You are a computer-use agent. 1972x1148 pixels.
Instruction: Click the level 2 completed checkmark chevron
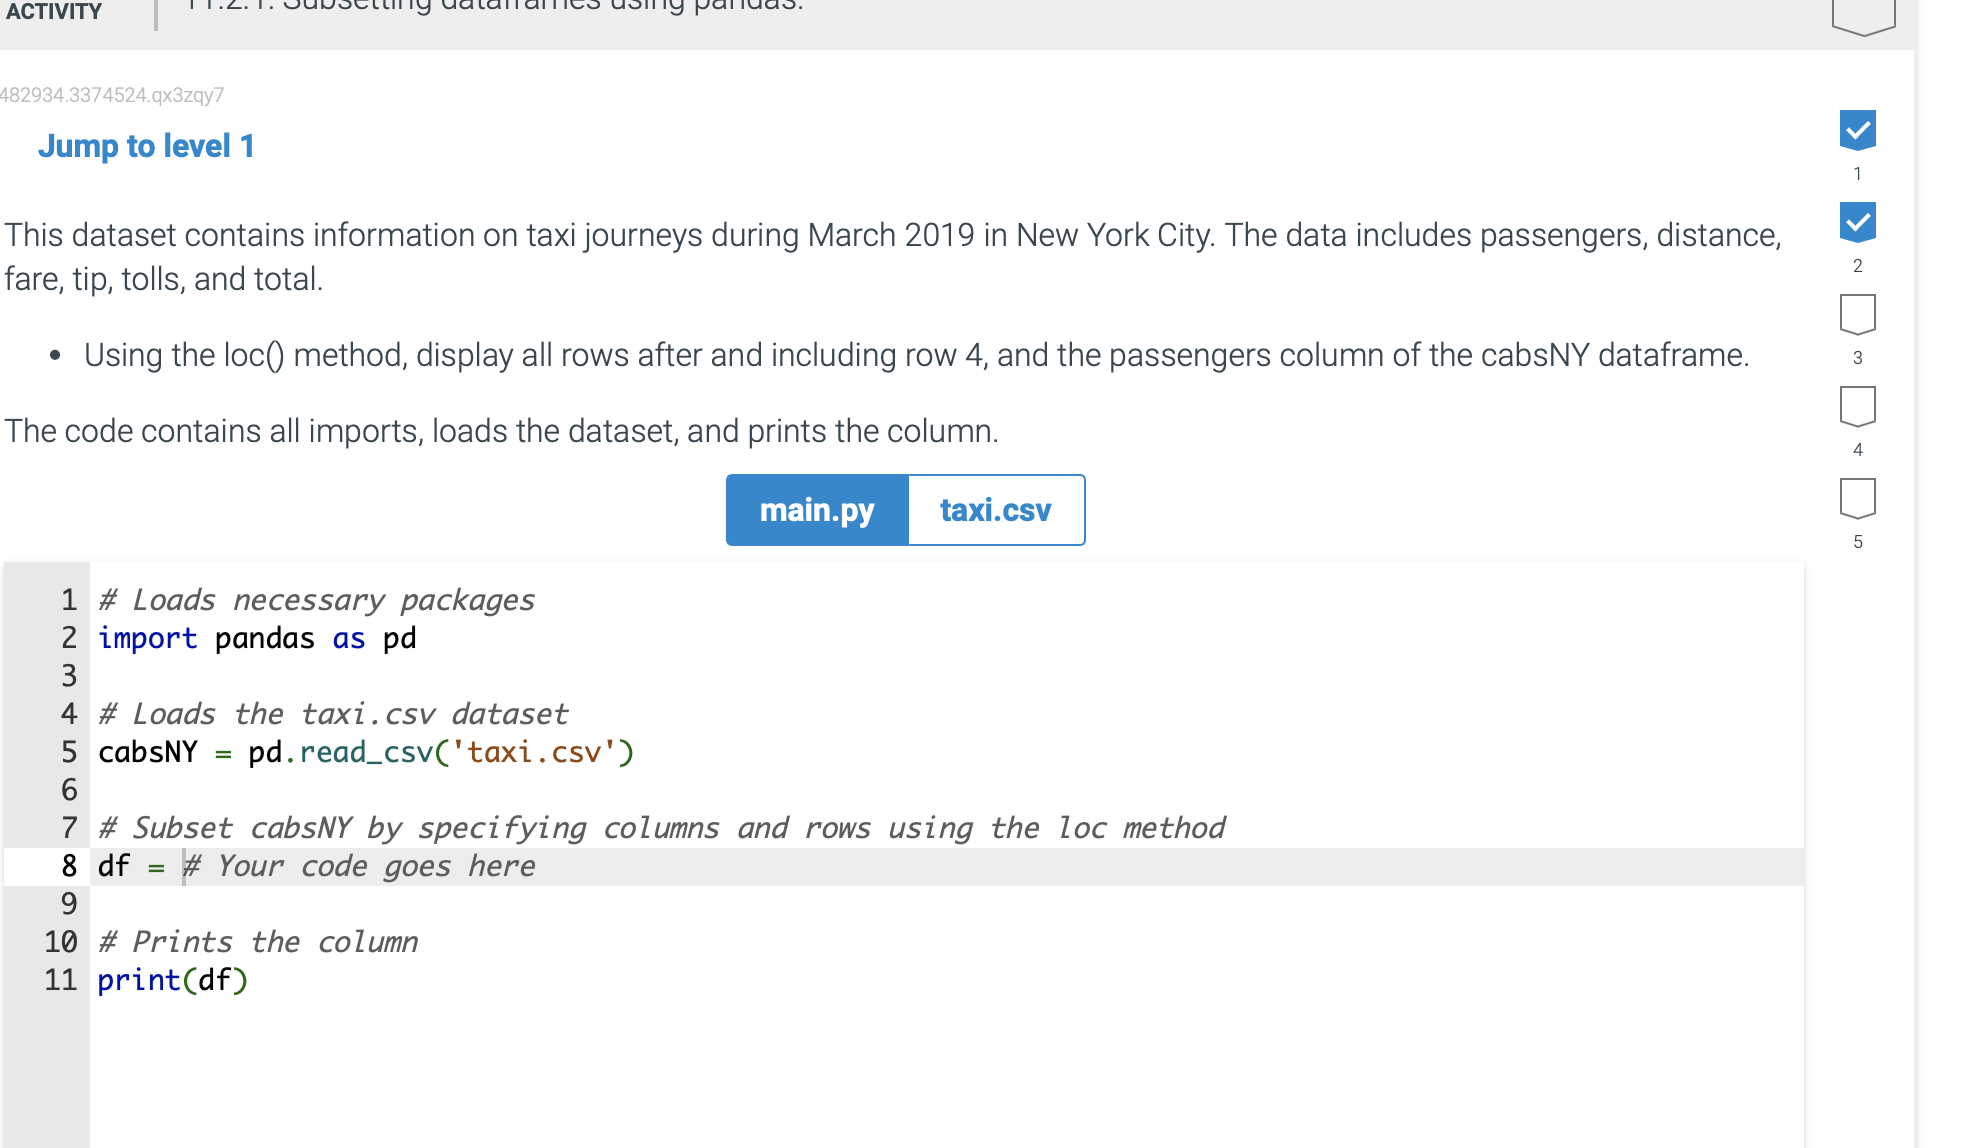coord(1857,222)
